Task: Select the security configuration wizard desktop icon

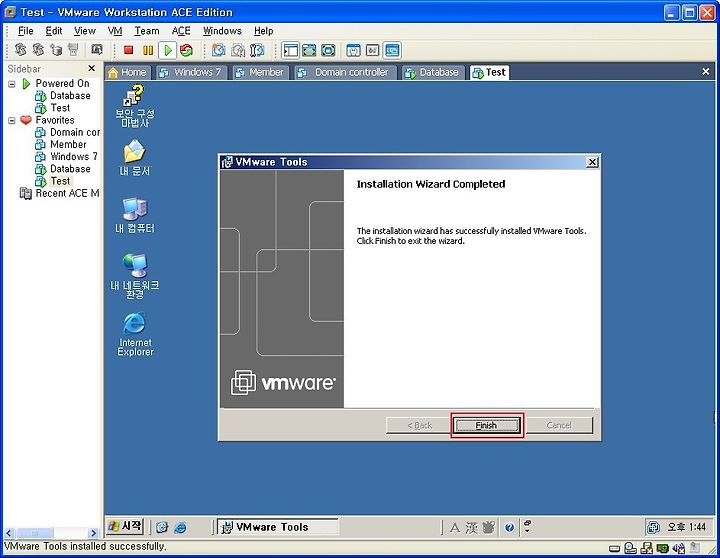Action: tap(135, 106)
